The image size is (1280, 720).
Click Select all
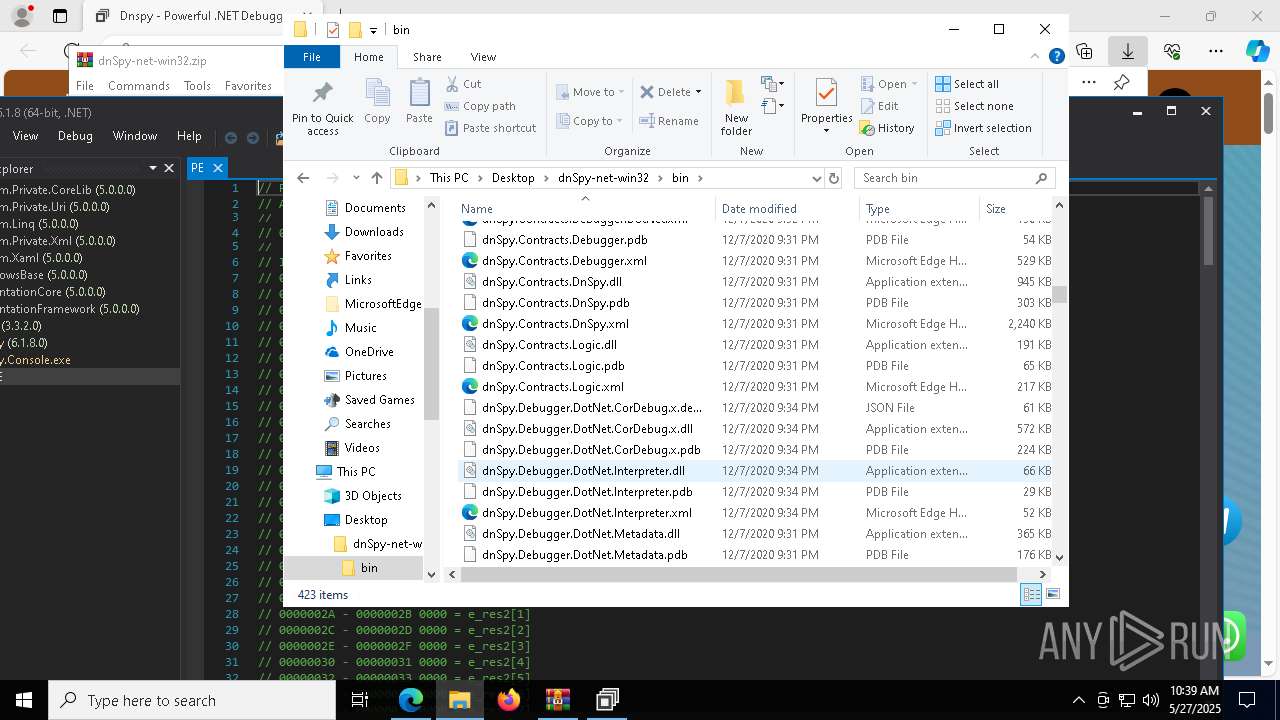967,84
